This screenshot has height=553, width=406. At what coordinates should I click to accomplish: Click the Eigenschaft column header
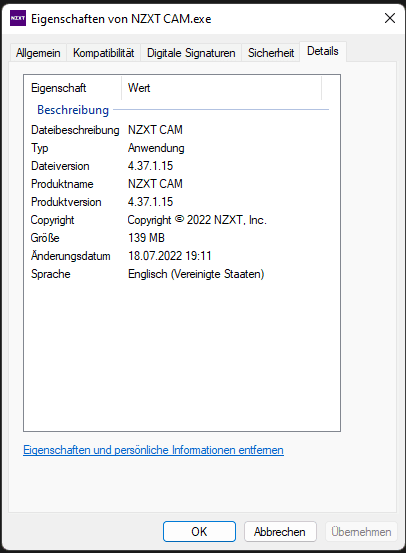pos(73,88)
